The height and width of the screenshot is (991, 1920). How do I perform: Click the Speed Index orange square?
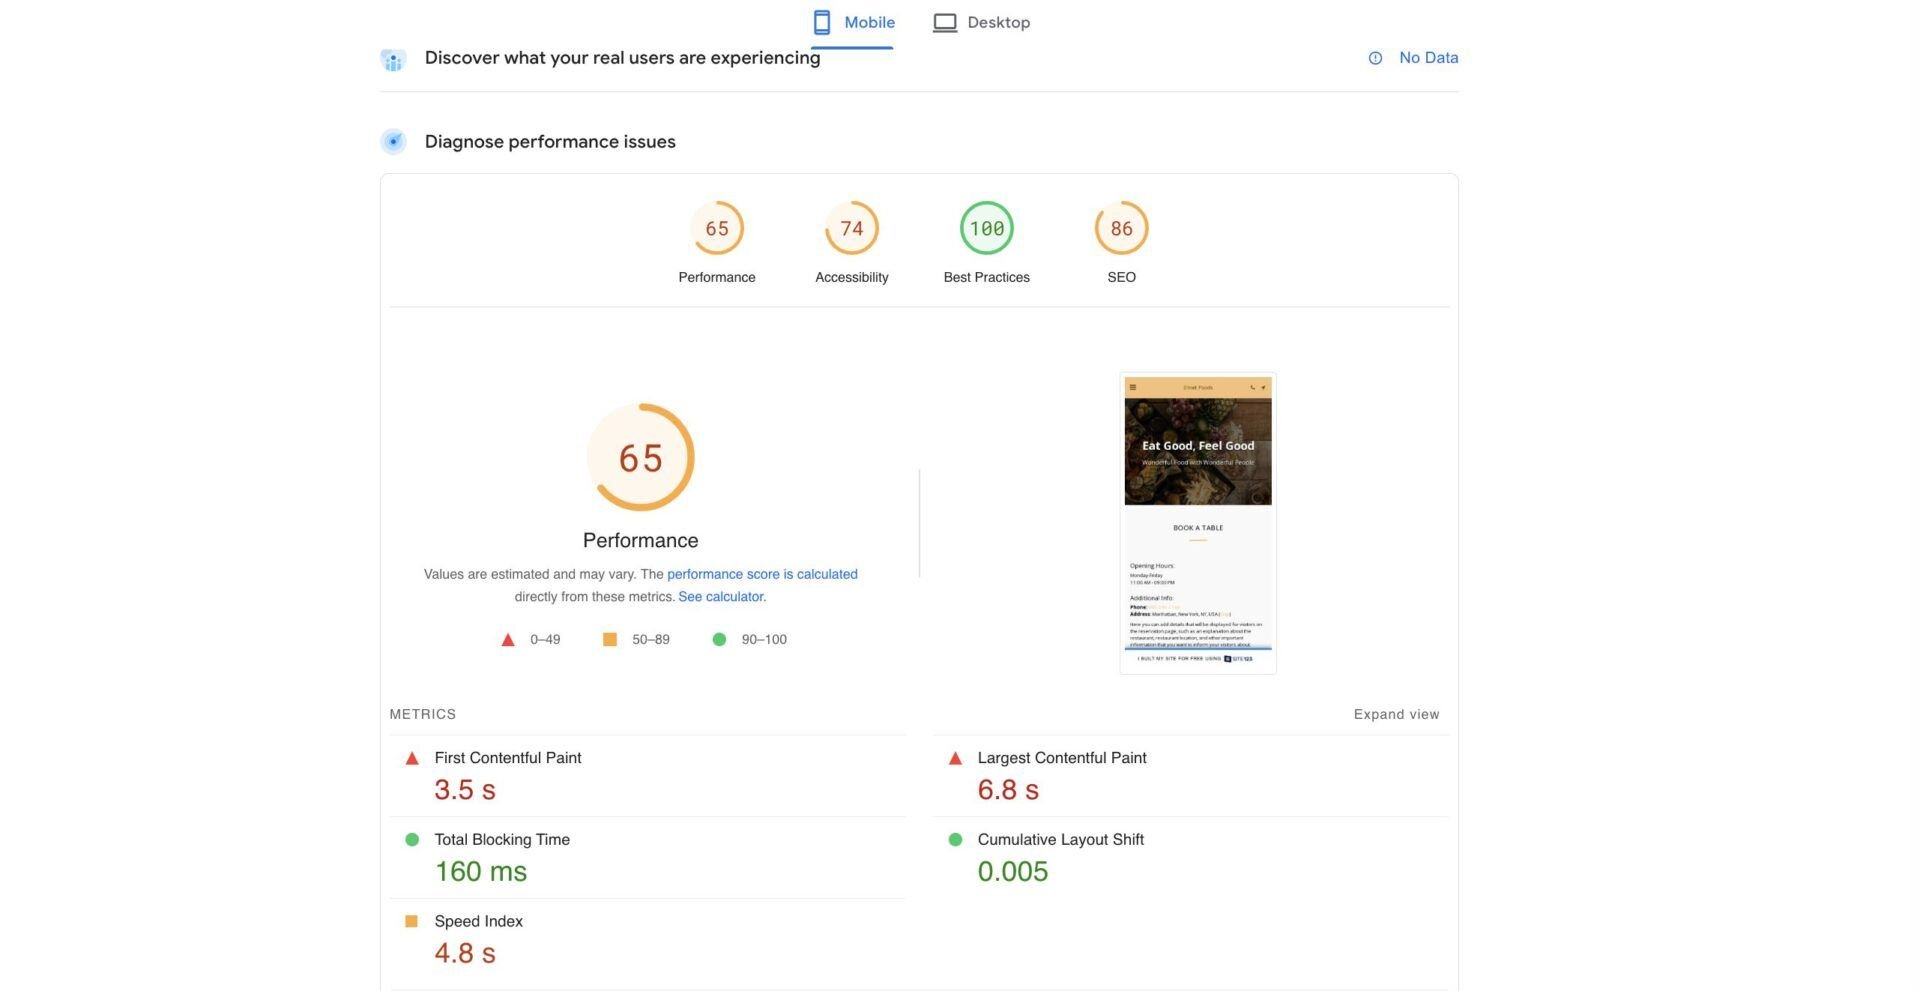click(x=411, y=921)
